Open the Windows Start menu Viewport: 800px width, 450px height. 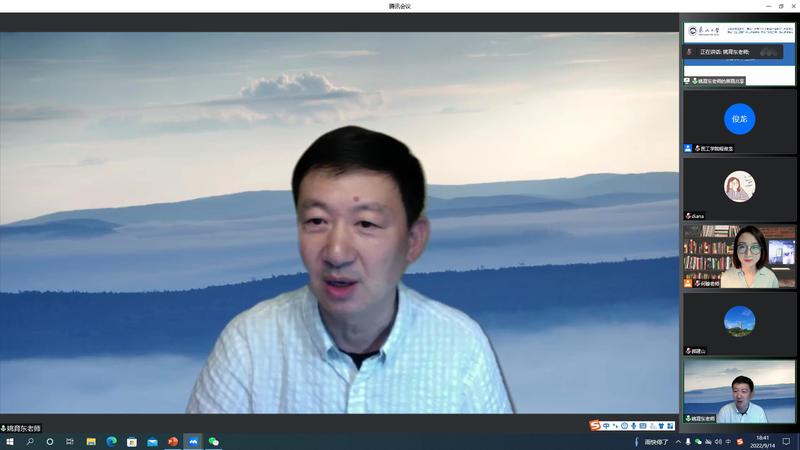click(9, 441)
